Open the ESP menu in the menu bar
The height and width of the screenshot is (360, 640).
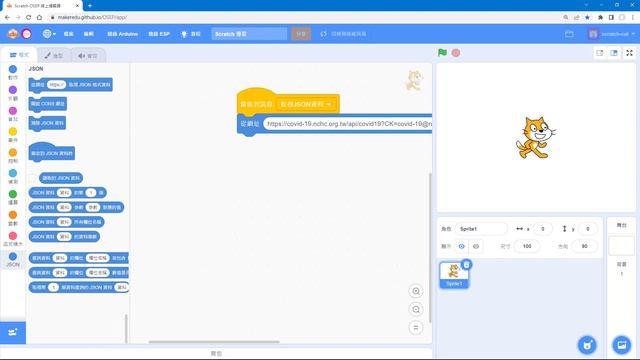pos(159,34)
